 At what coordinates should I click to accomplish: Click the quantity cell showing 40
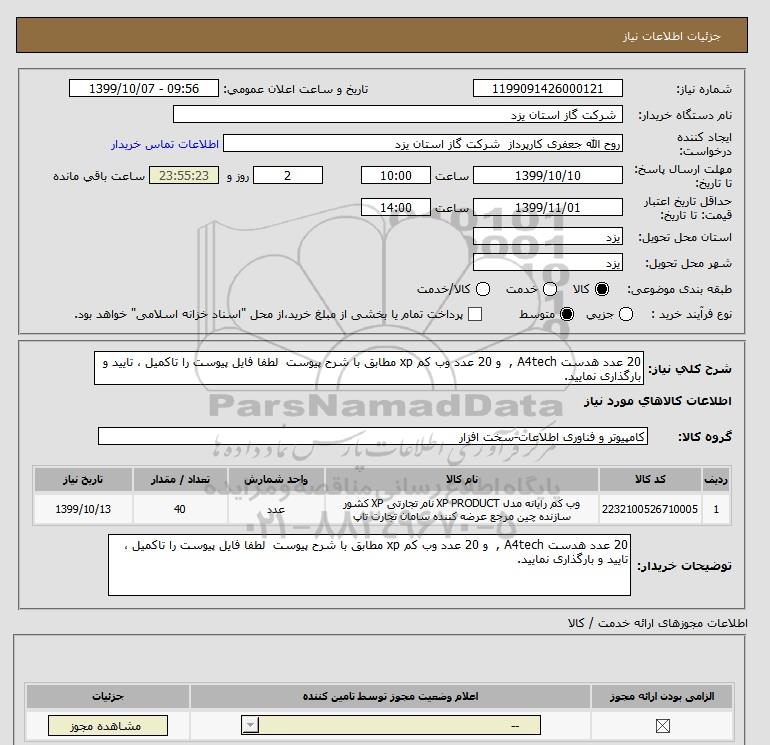(180, 509)
